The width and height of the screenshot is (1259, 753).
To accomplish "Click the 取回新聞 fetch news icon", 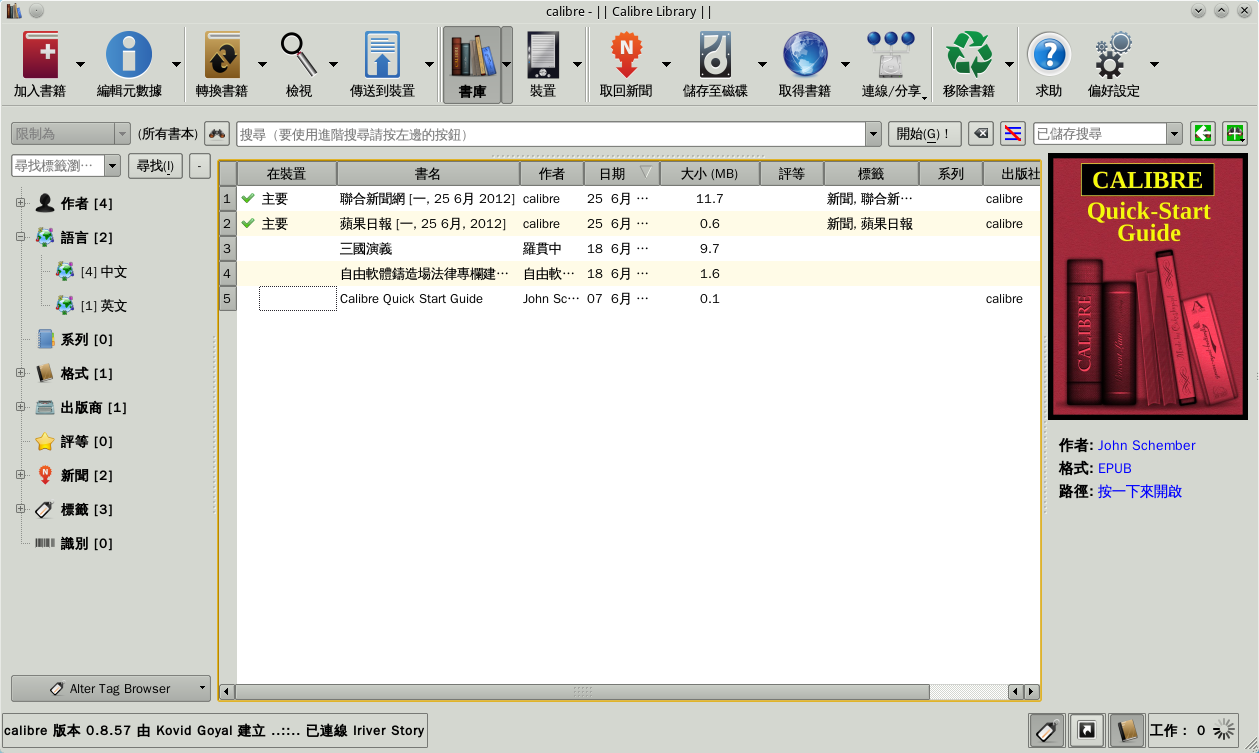I will point(626,55).
